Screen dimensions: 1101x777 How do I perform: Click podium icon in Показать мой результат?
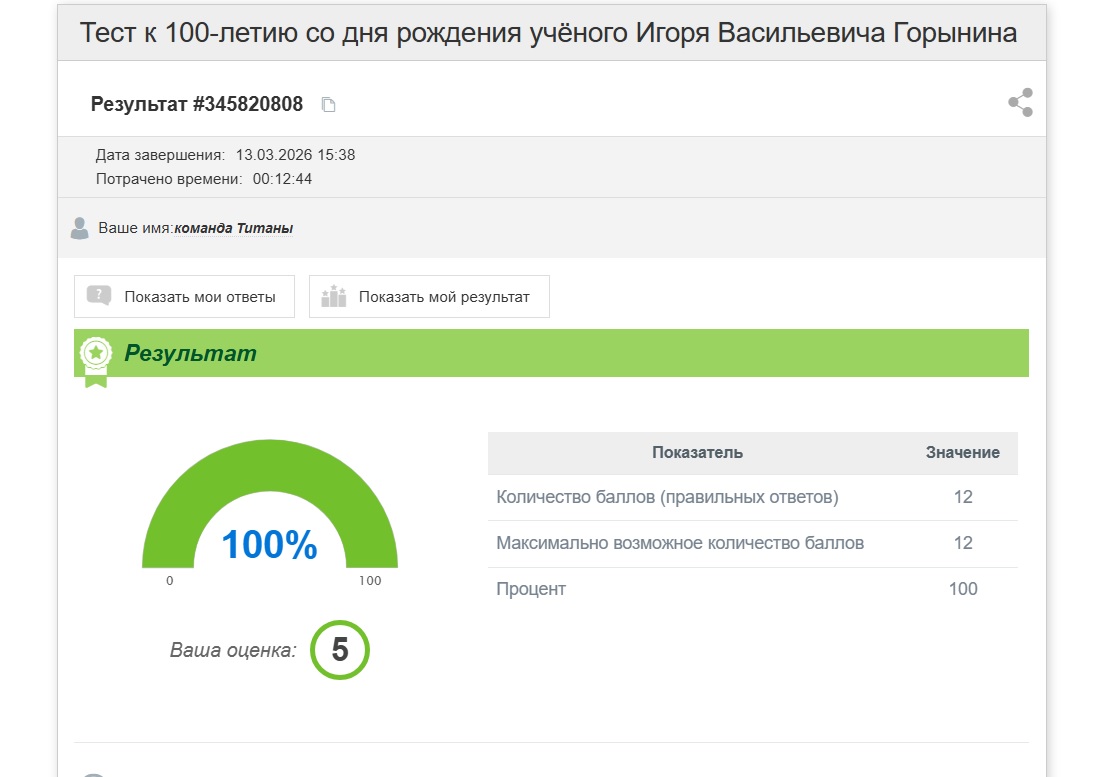pyautogui.click(x=333, y=296)
